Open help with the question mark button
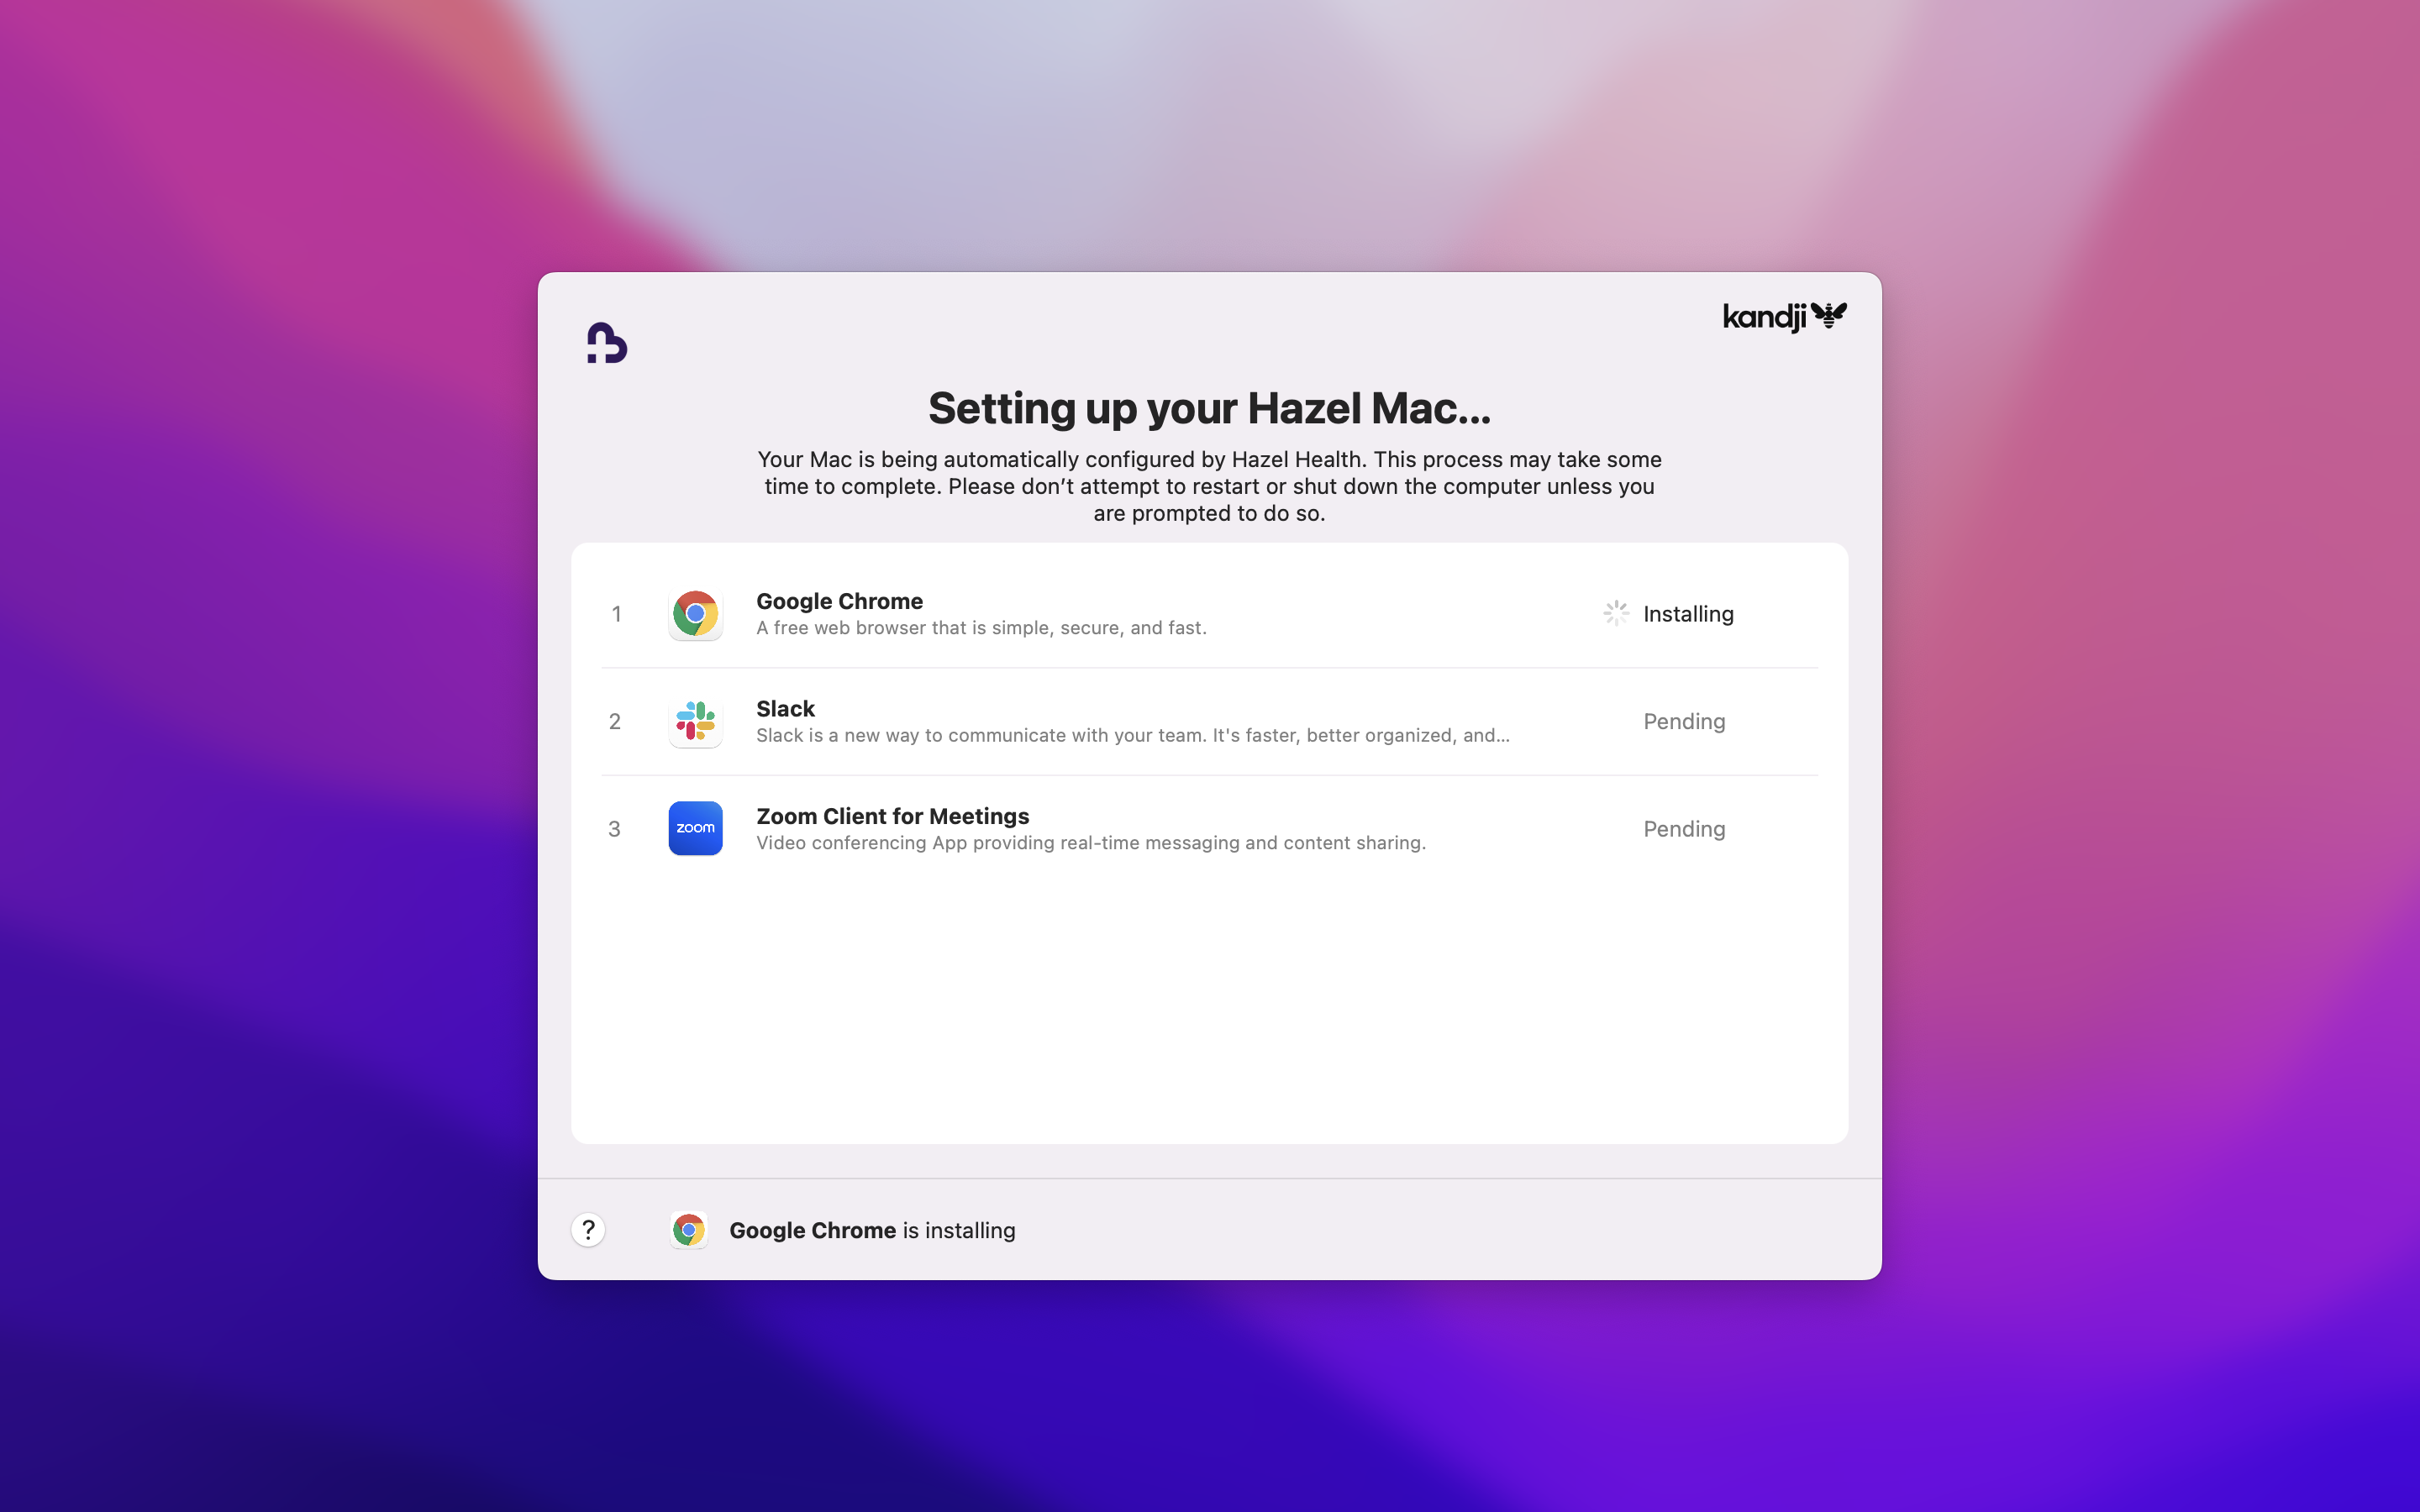The image size is (2420, 1512). tap(588, 1229)
